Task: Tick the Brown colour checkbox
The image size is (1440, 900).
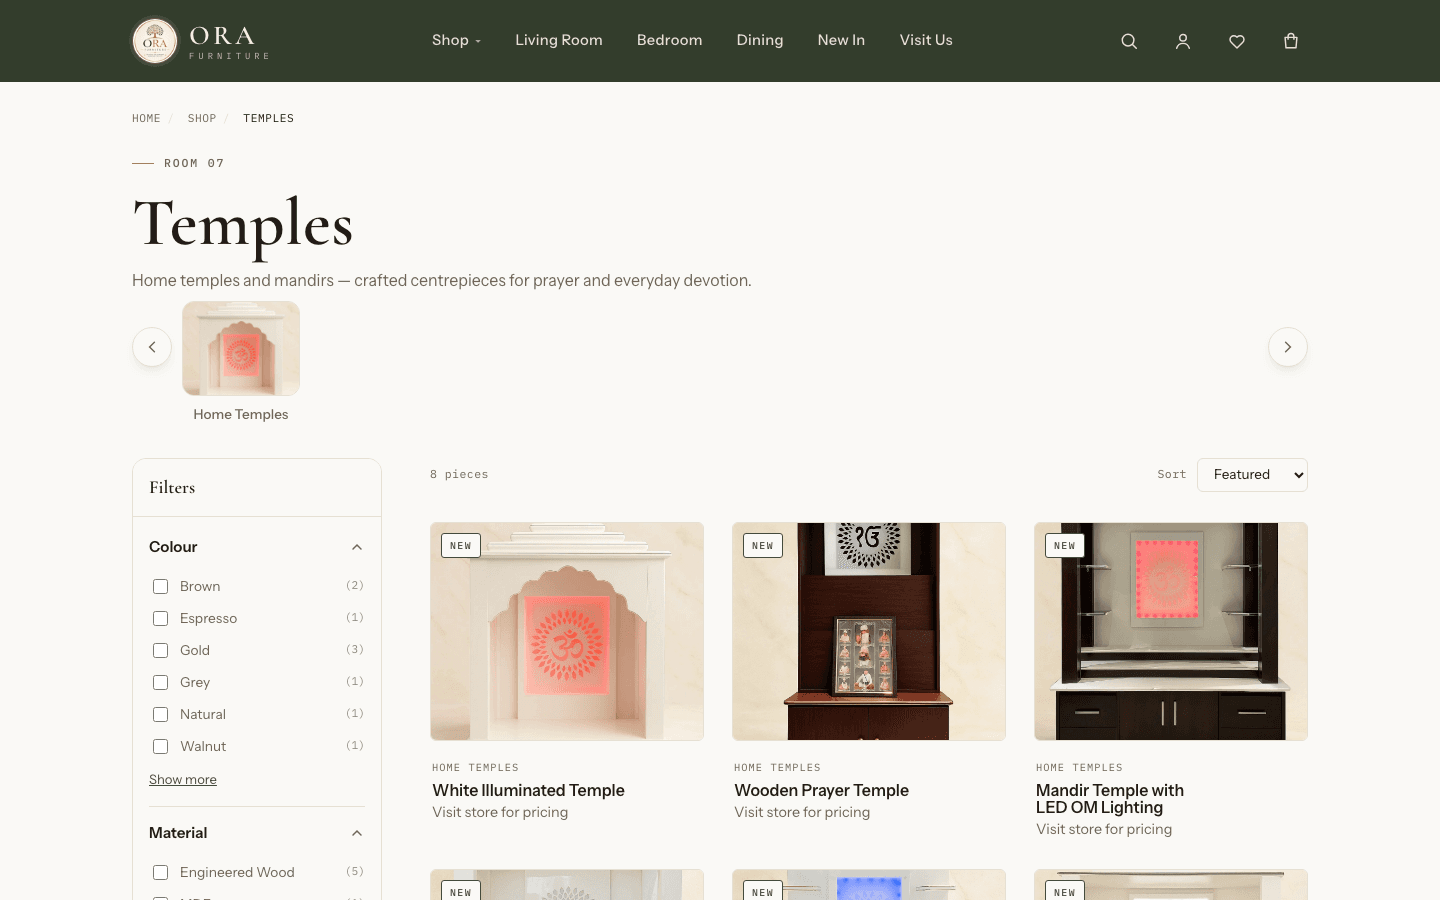Action: [160, 586]
